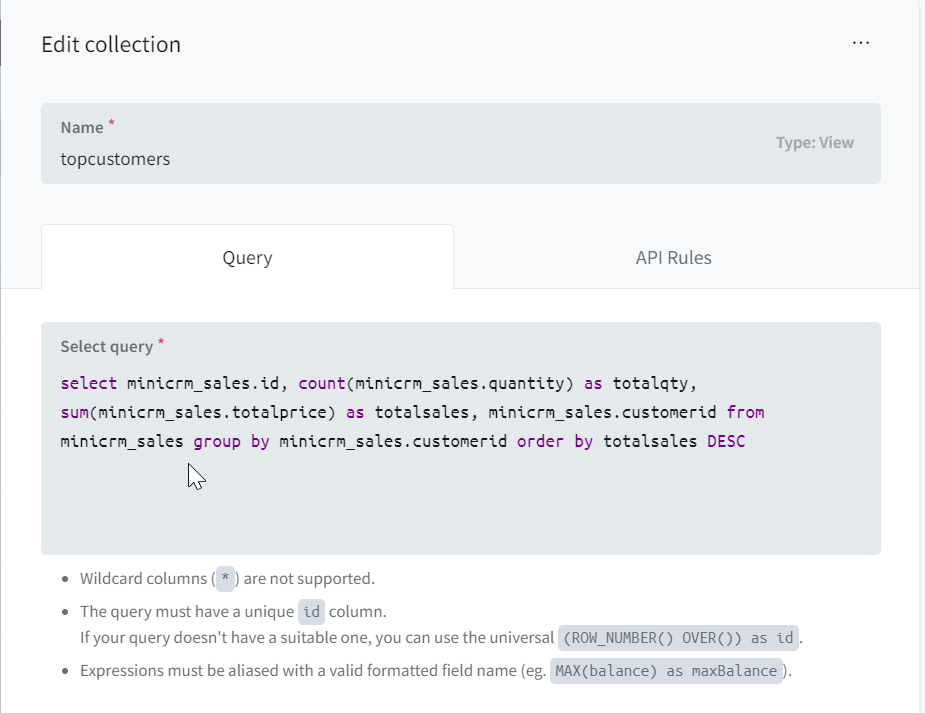Switch to the API Rules tab
The height and width of the screenshot is (713, 925).
tap(674, 257)
